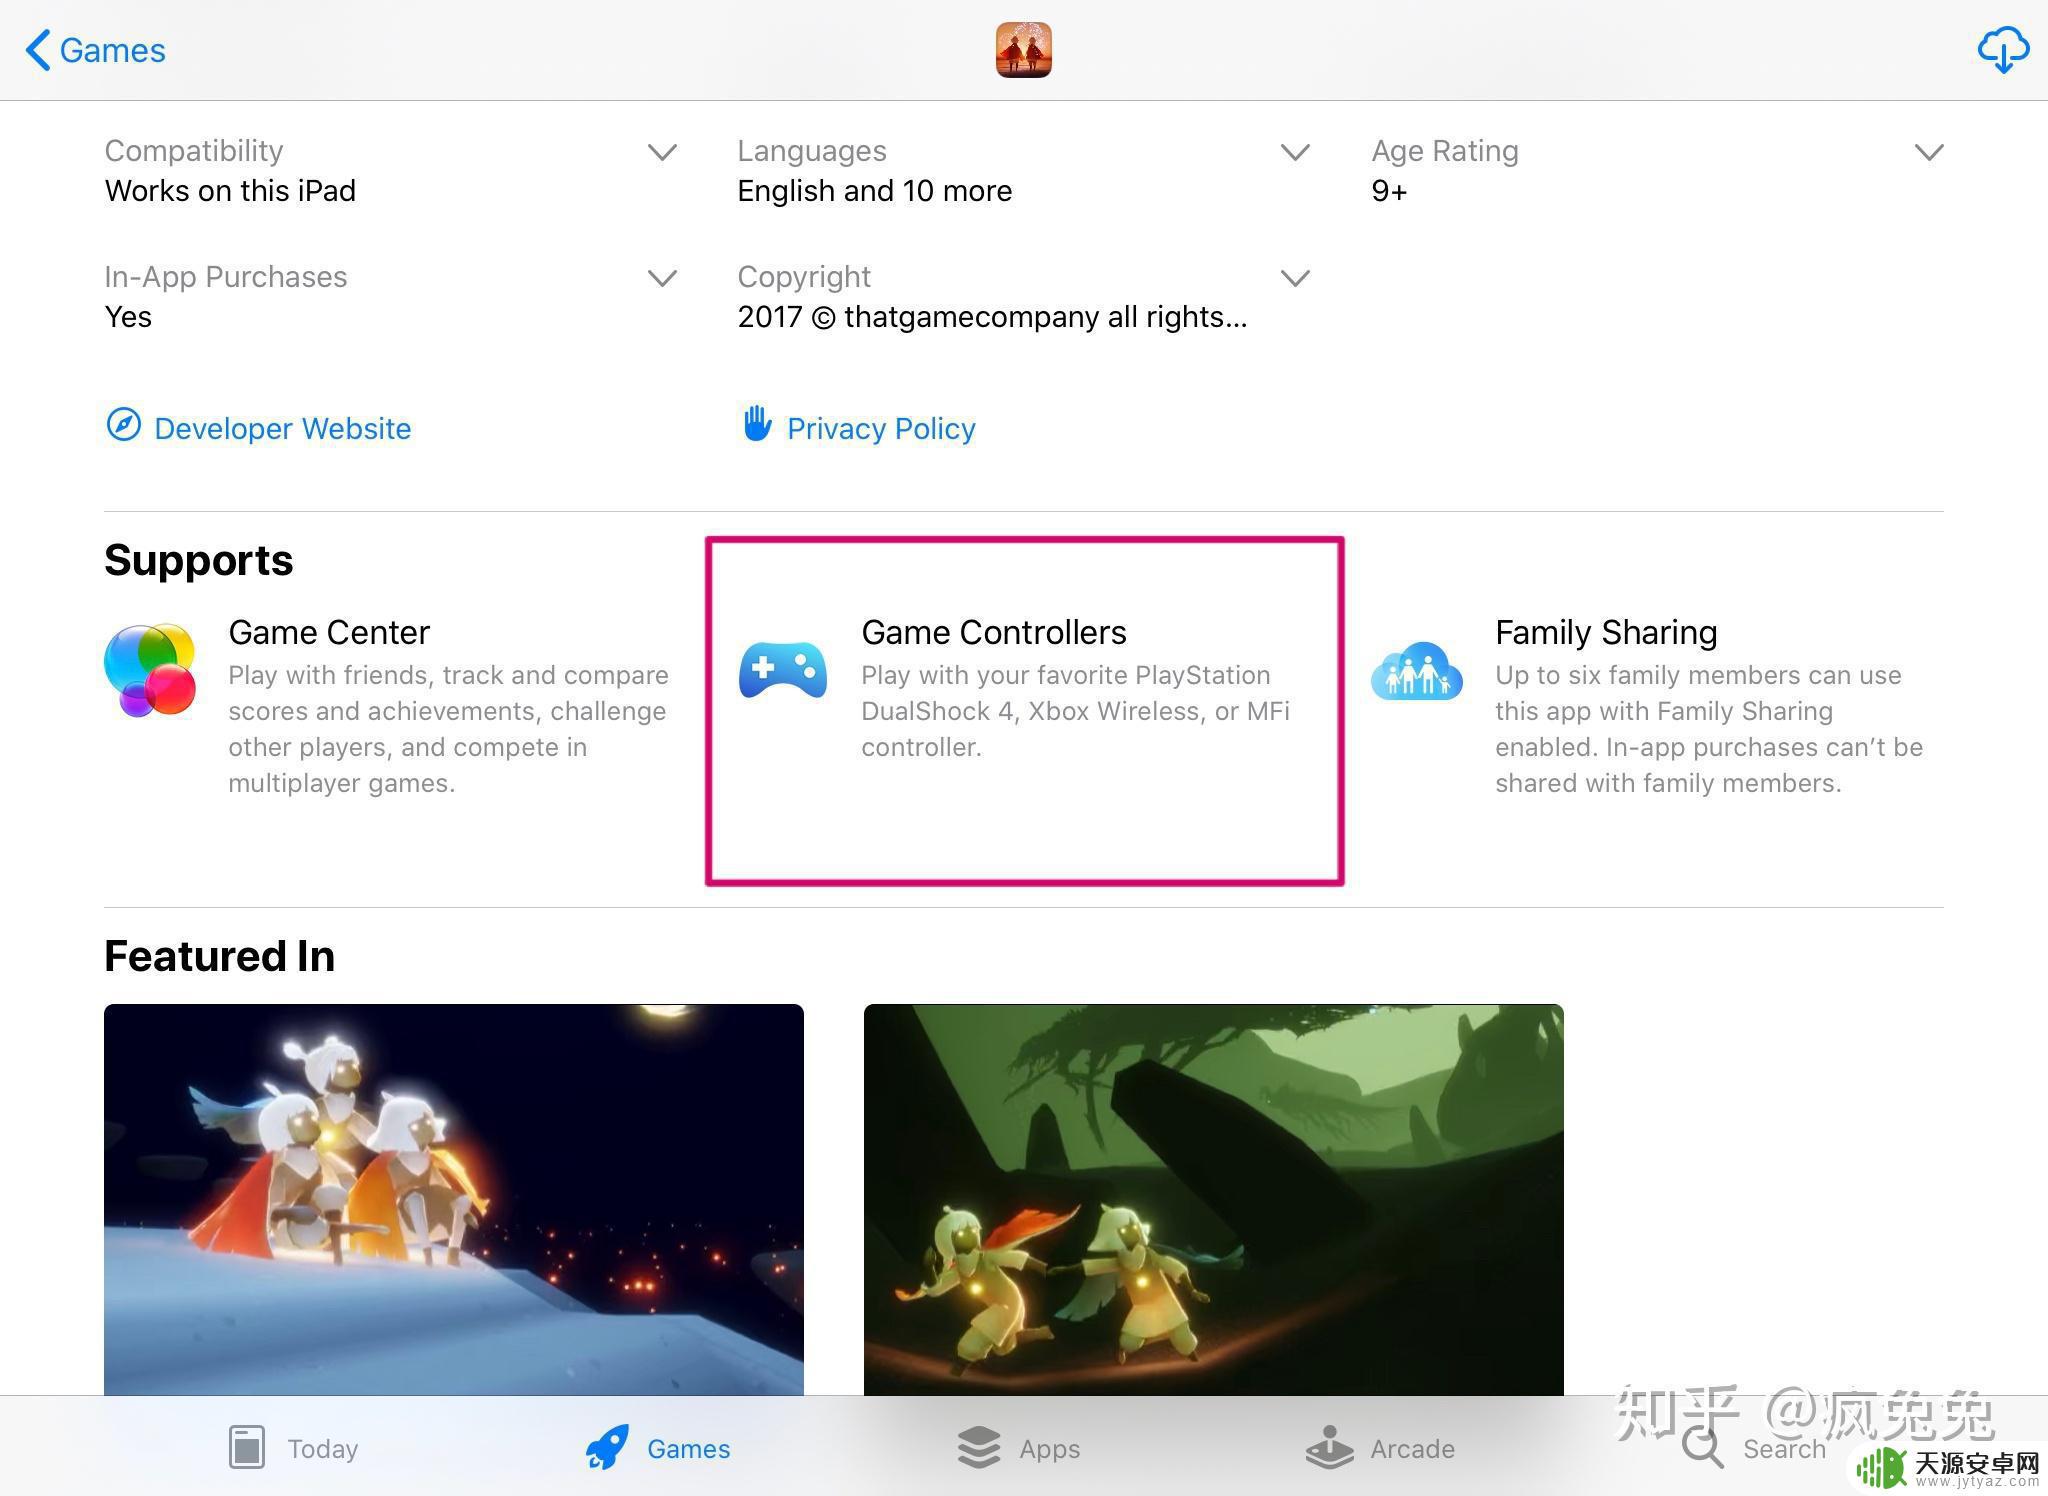Click the Featured In section heading
This screenshot has height=1496, width=2048.
(219, 956)
